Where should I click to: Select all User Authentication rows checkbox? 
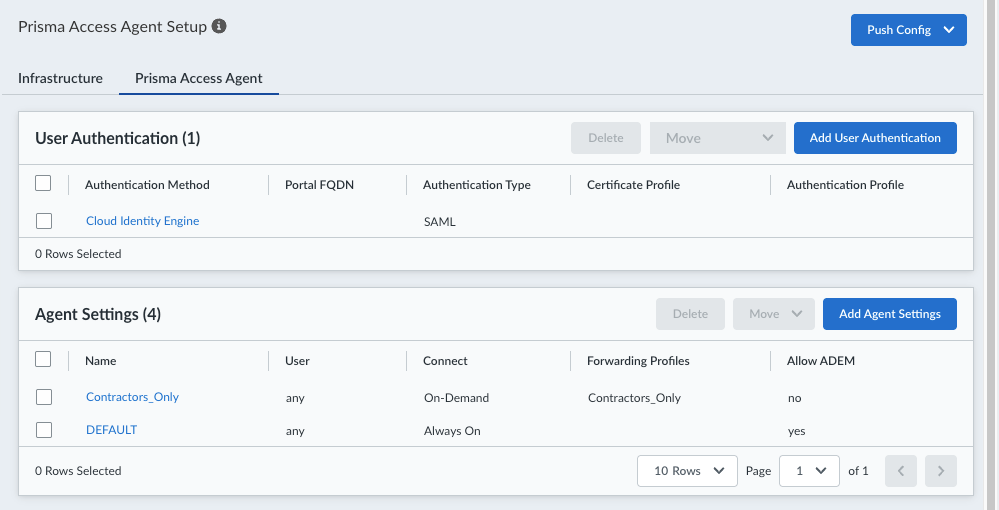pos(43,183)
